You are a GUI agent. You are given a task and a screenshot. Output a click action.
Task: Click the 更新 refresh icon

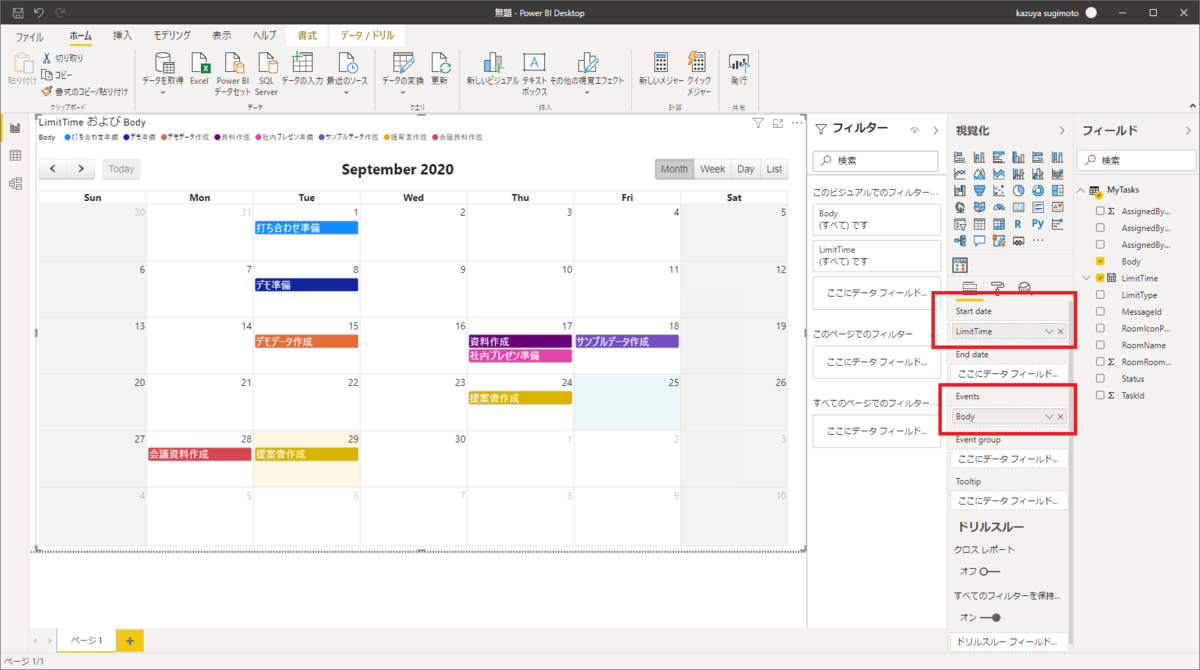[439, 63]
